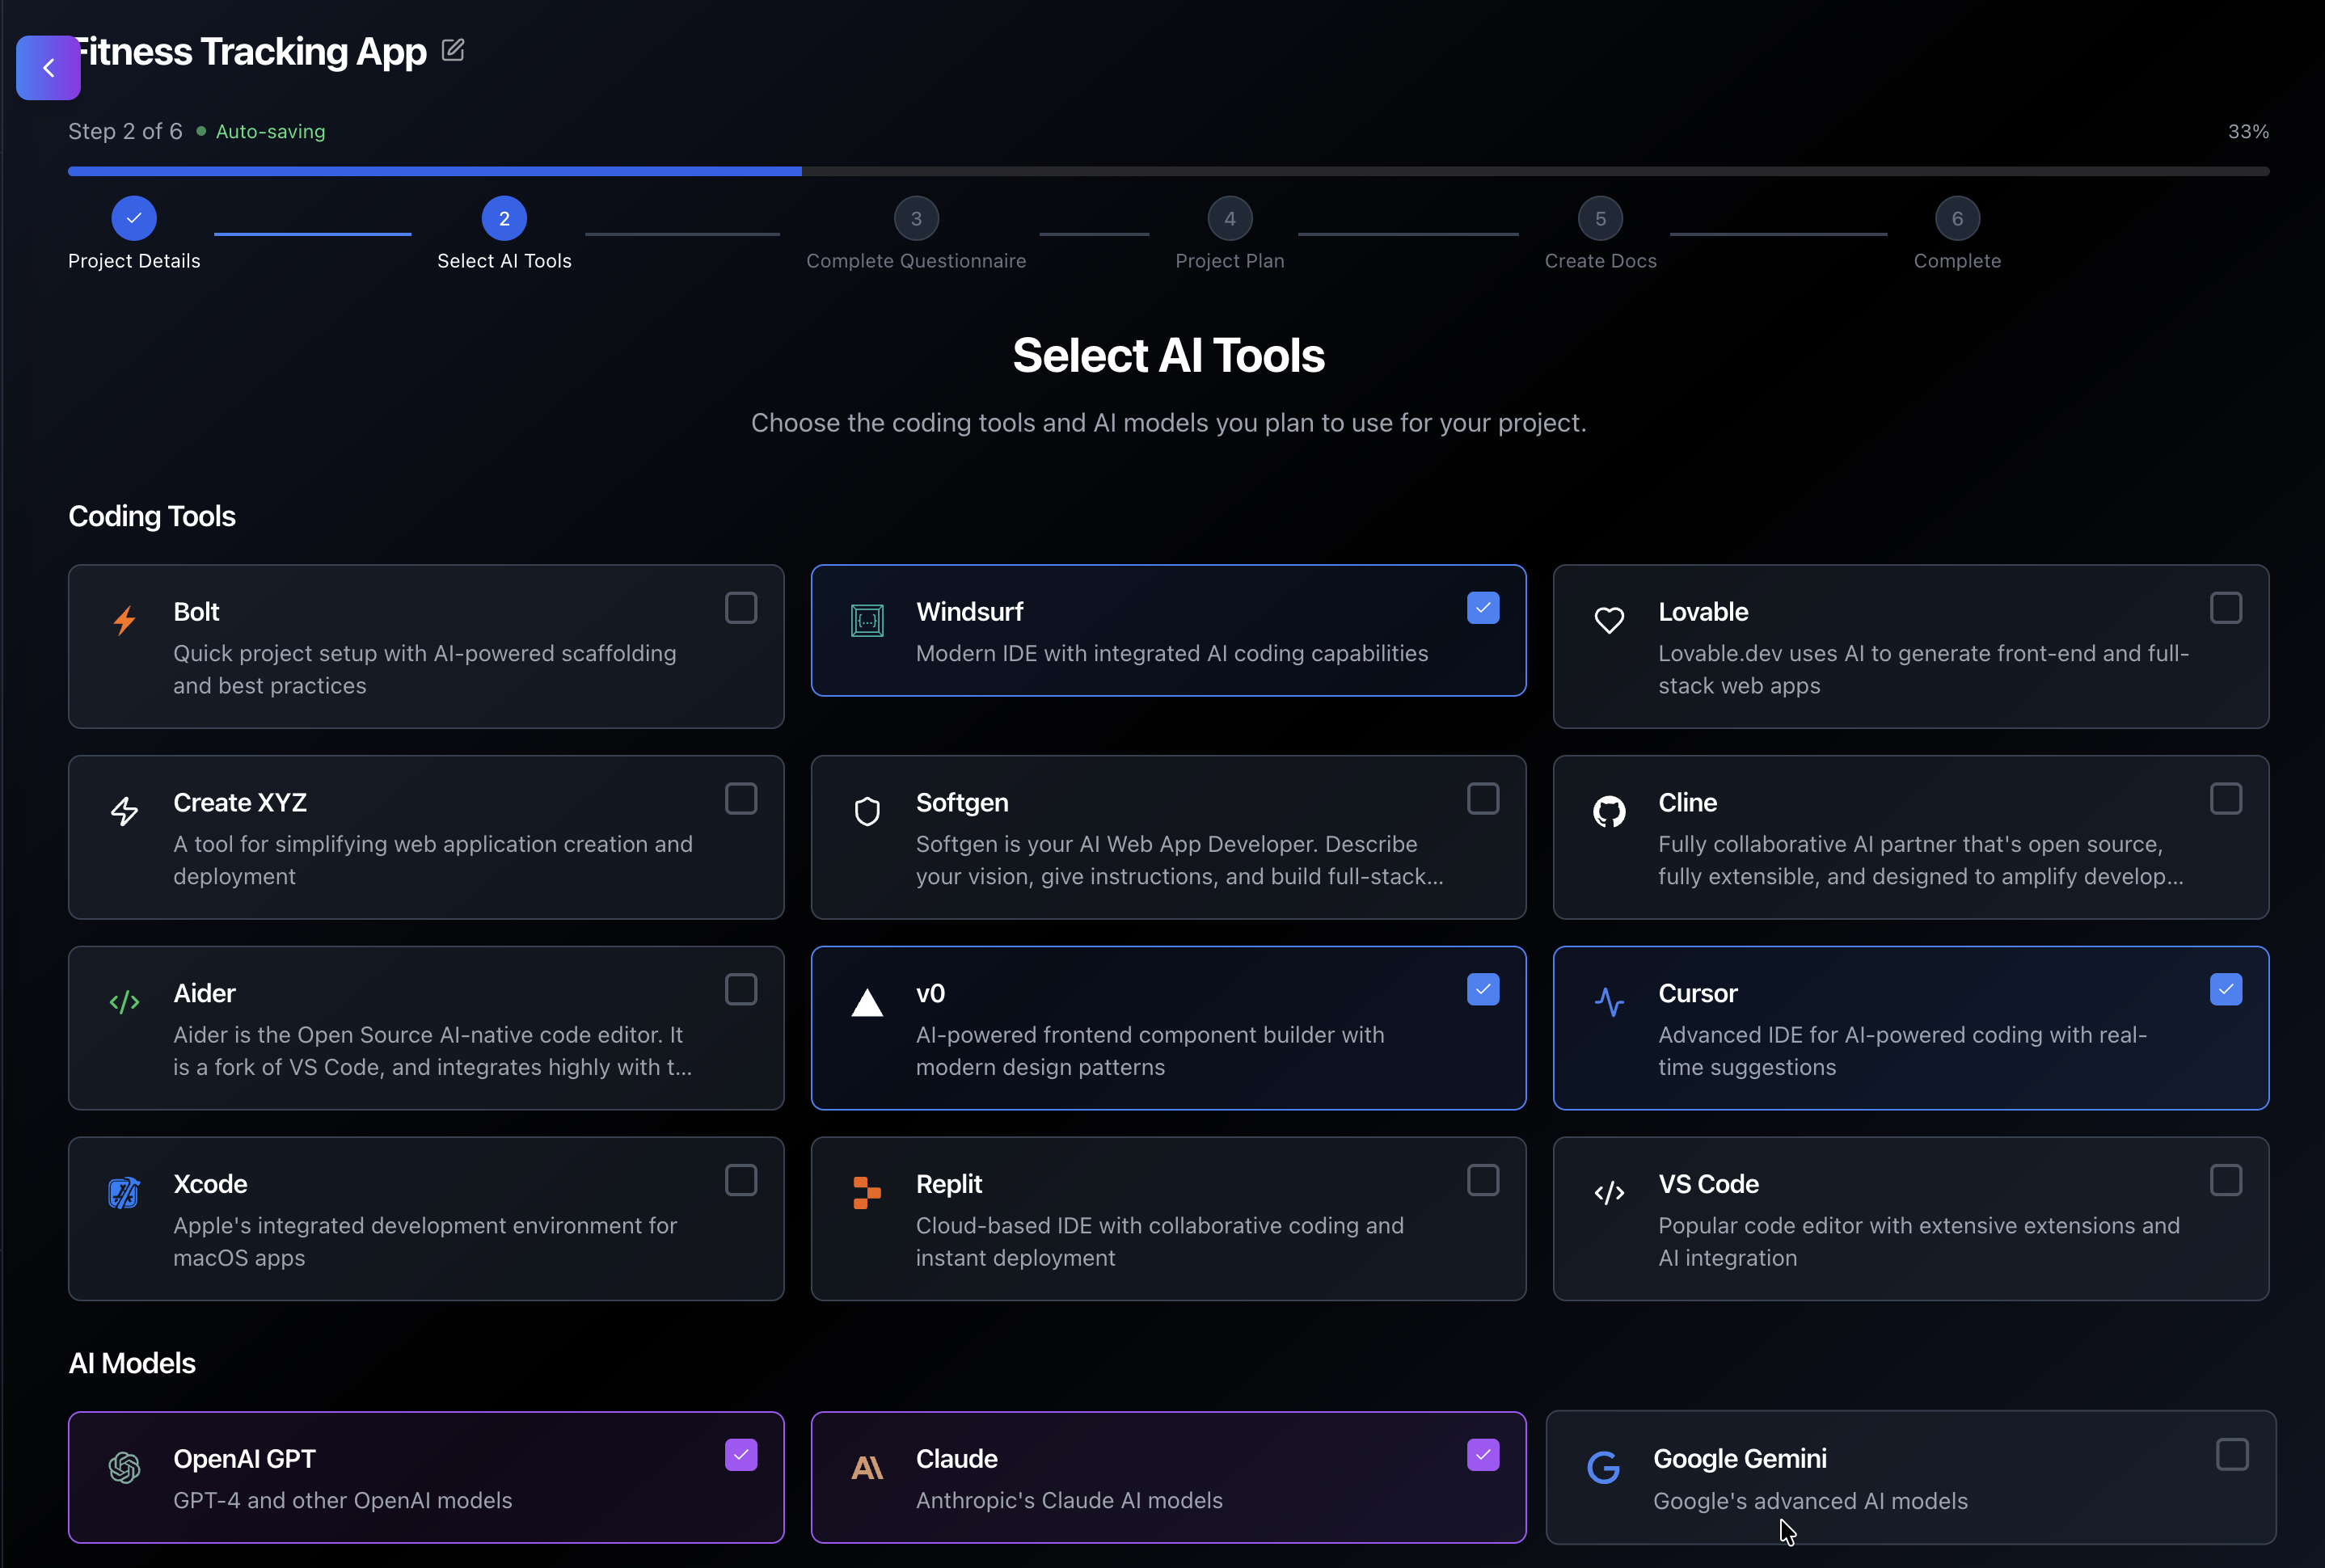Click the Select AI Tools main heading
Image resolution: width=2325 pixels, height=1568 pixels.
point(1168,356)
